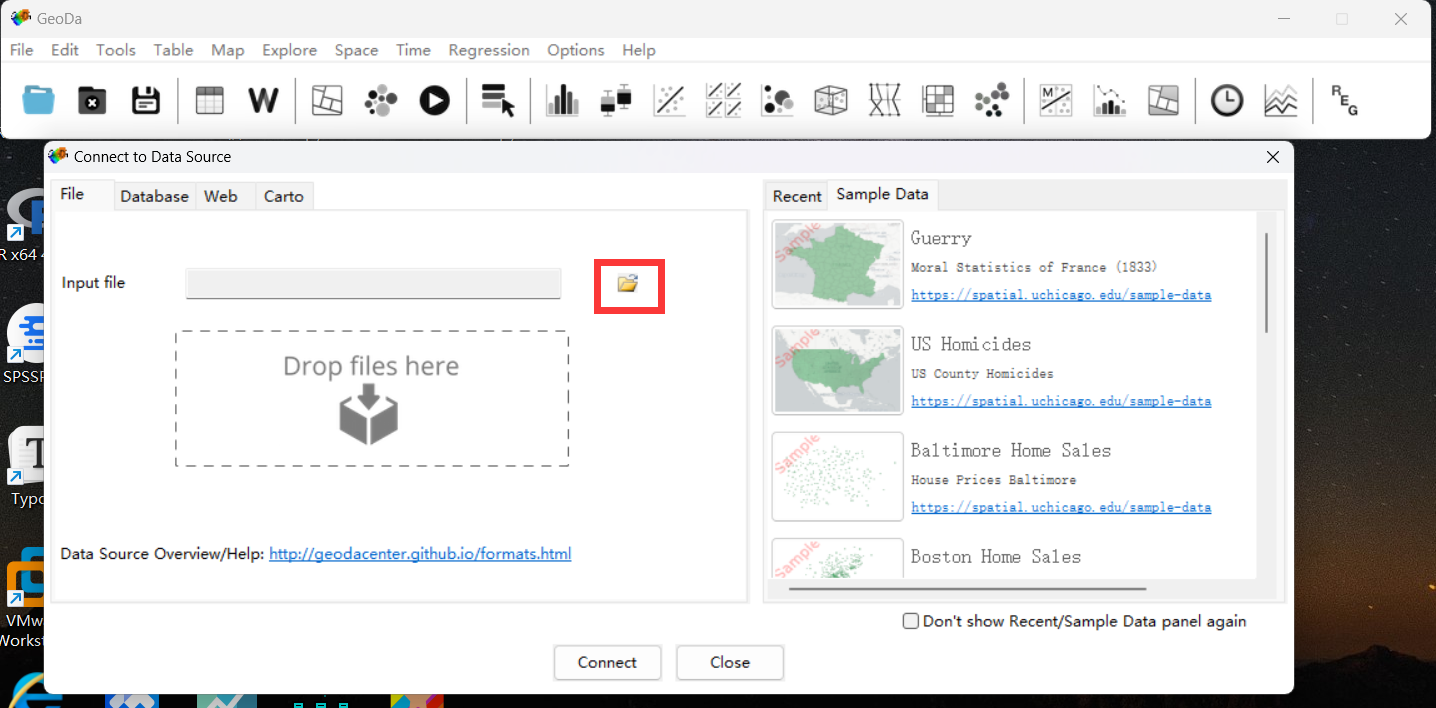
Task: Open the Map menu
Action: point(228,50)
